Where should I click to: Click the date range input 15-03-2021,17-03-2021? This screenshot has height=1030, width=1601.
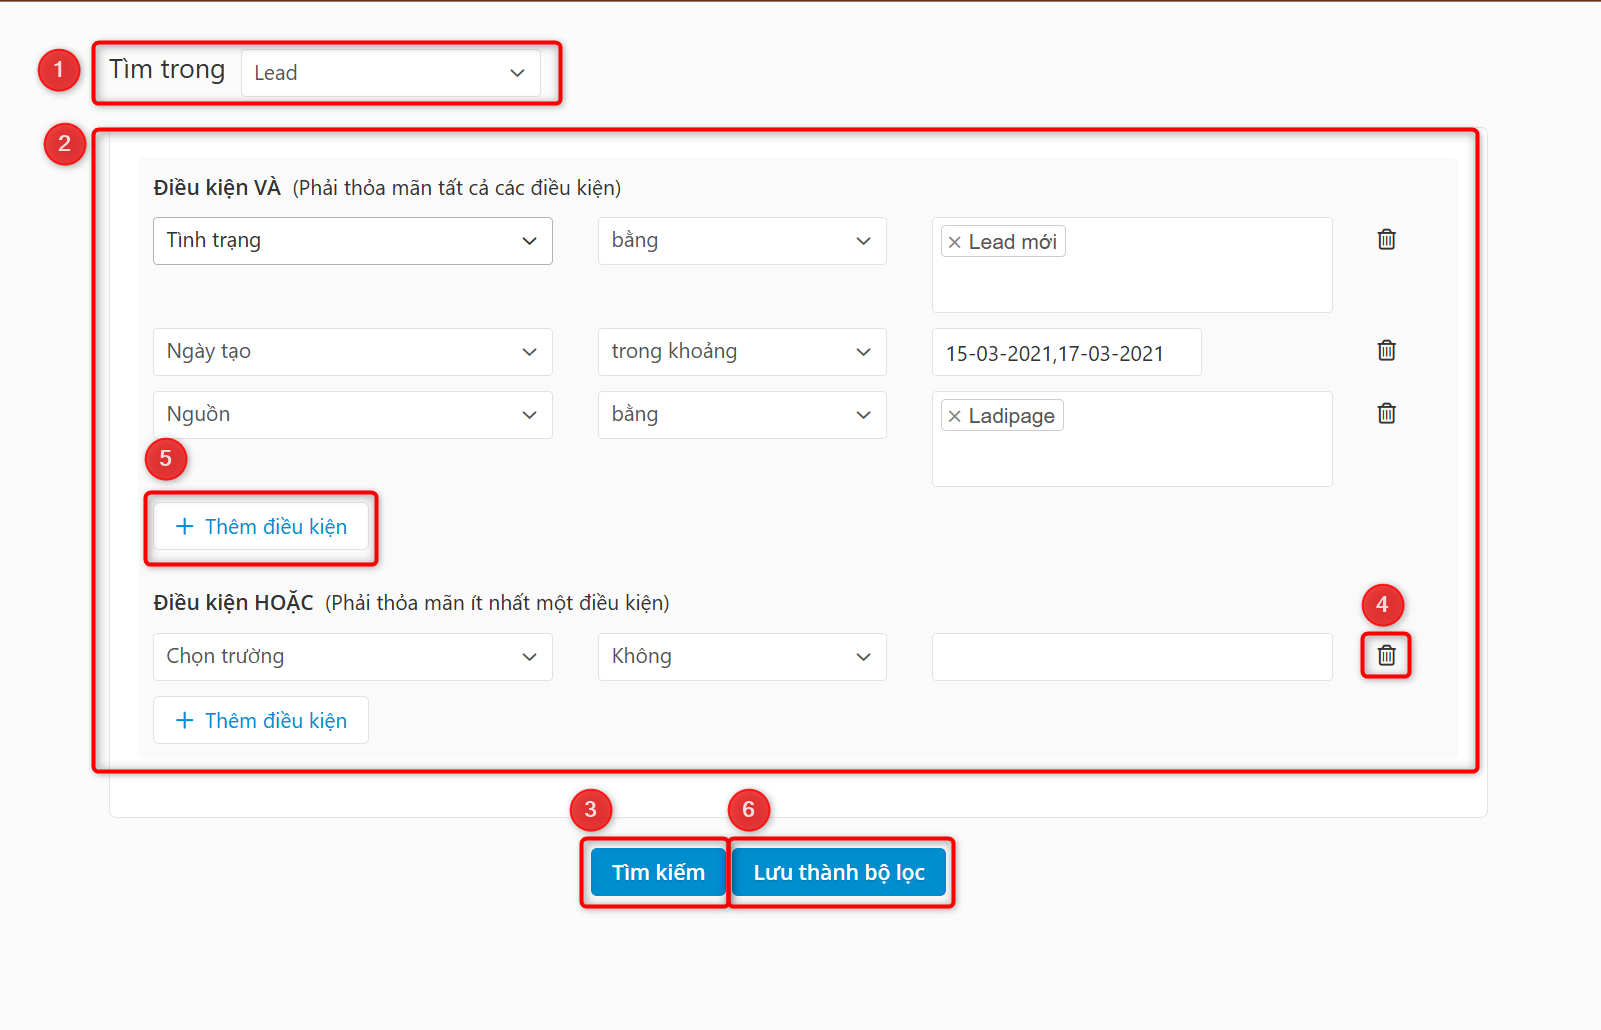pos(1066,353)
